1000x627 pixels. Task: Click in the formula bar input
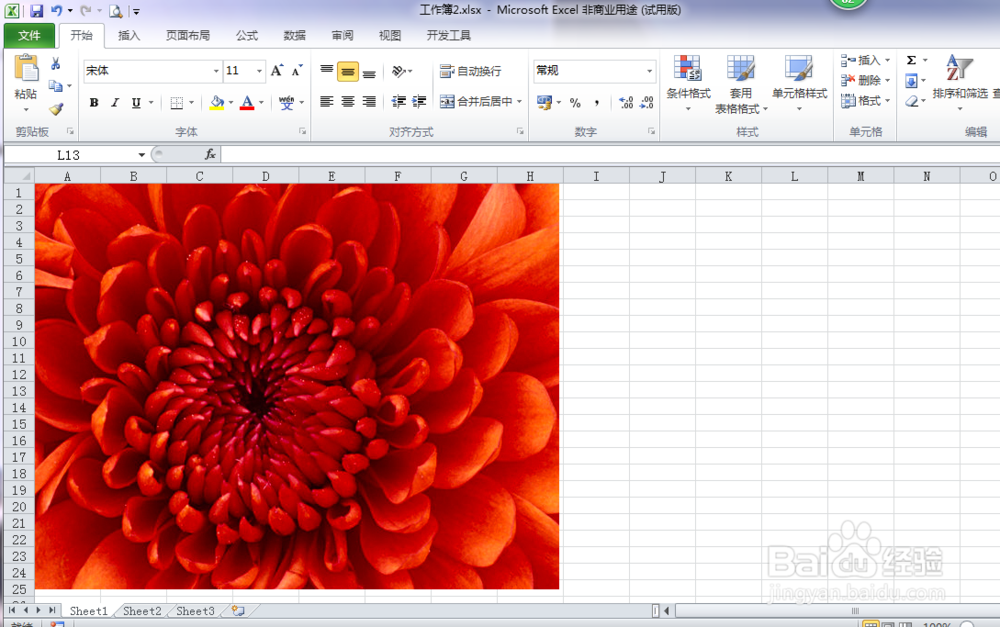coord(610,154)
